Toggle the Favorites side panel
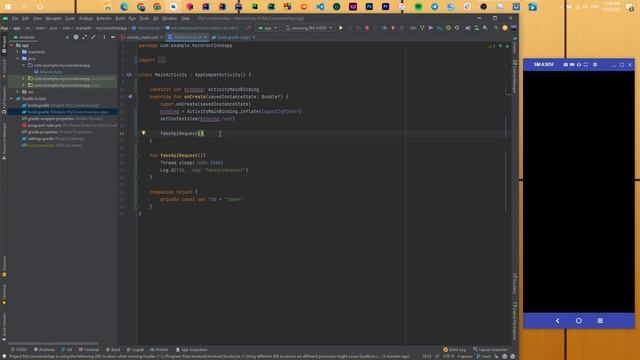The image size is (640, 360). pos(4,294)
